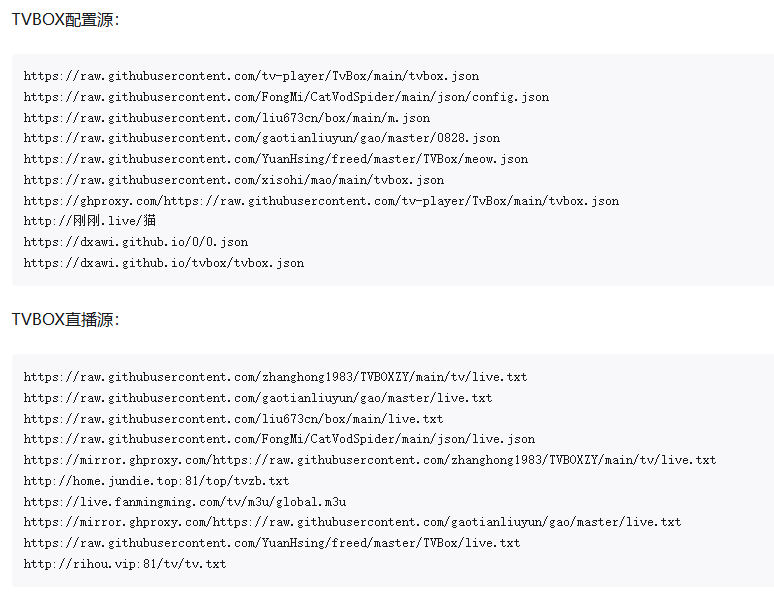Click the http://刚刚.live/猫 address
The width and height of the screenshot is (774, 595).
(x=90, y=221)
